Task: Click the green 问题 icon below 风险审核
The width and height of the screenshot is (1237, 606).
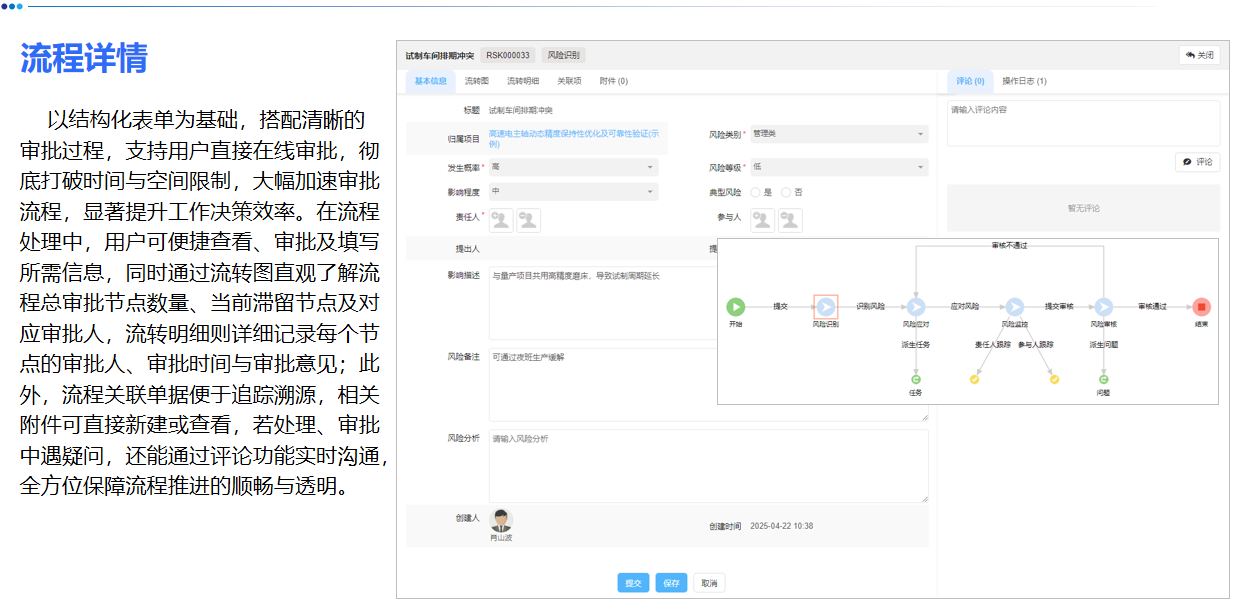Action: (1103, 380)
